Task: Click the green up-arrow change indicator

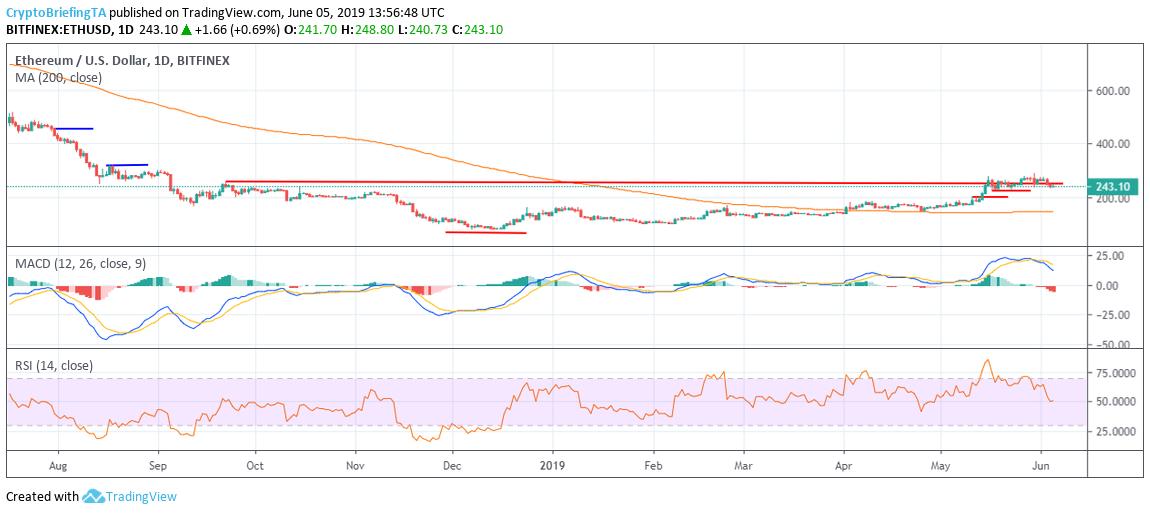Action: pyautogui.click(x=186, y=30)
